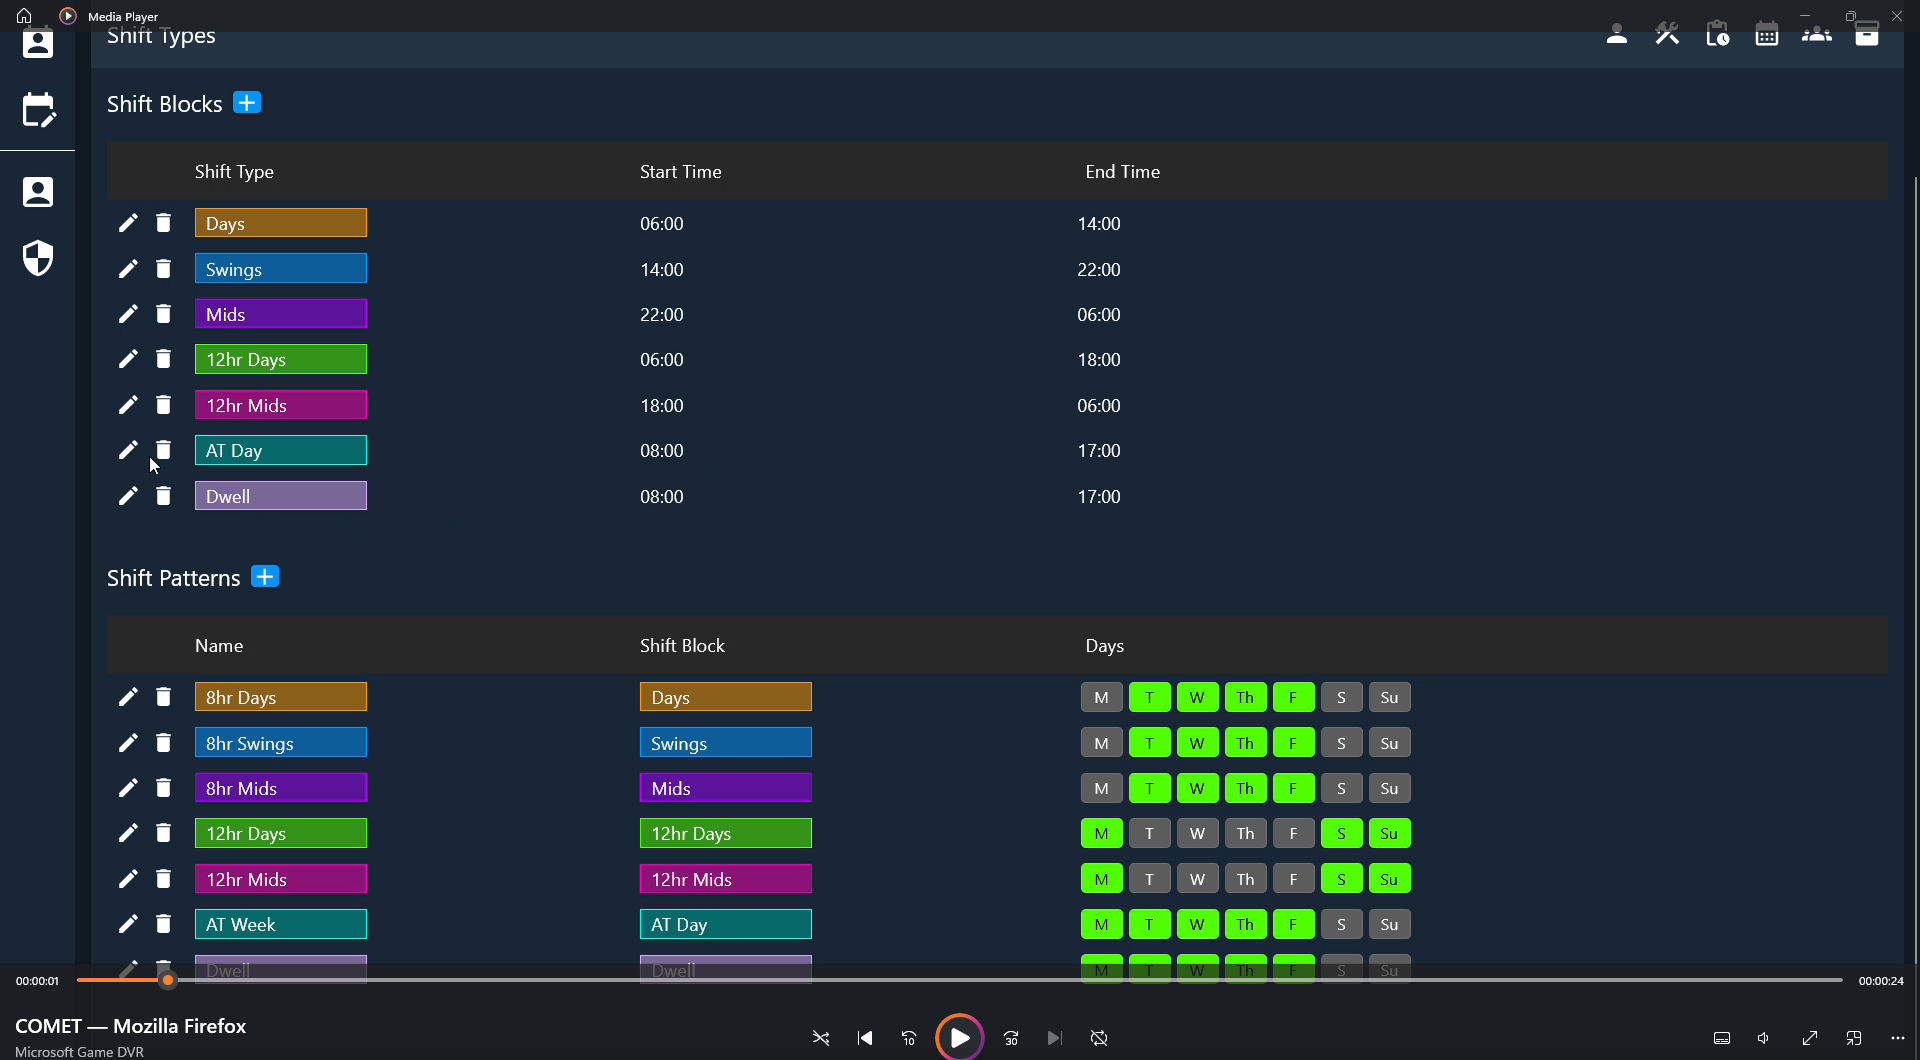Open the group people header icon
This screenshot has width=1920, height=1060.
[x=1817, y=35]
